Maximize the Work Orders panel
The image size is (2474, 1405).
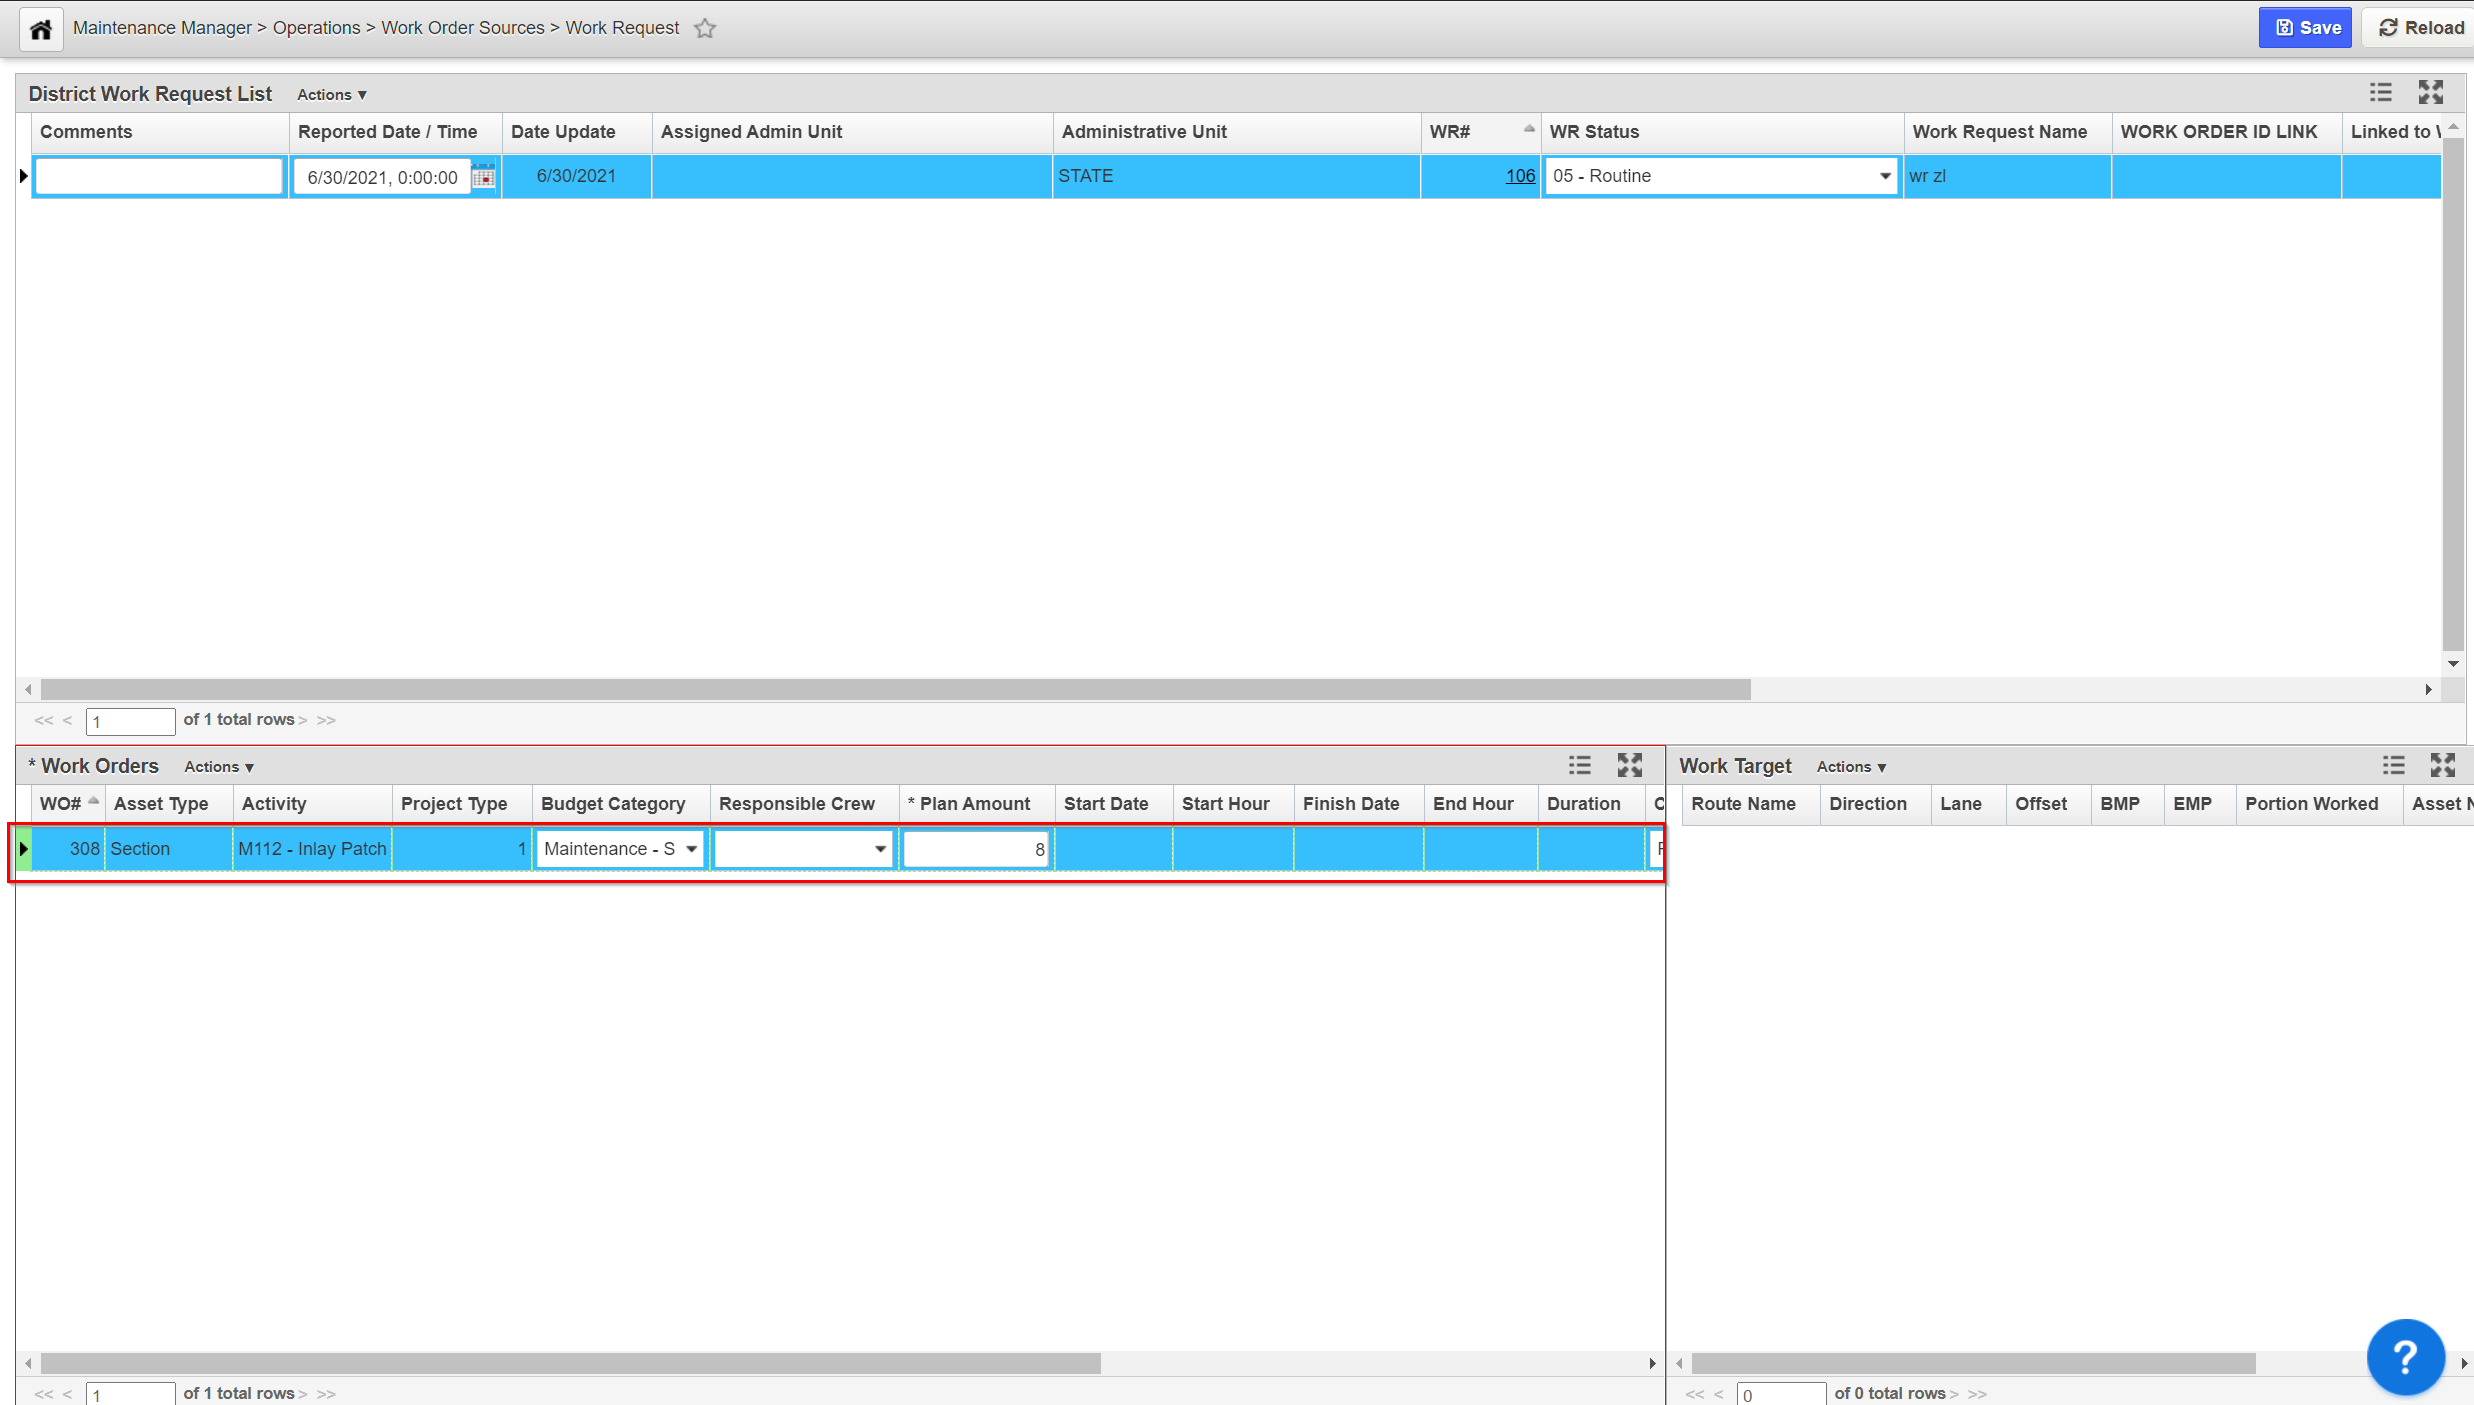[1630, 766]
